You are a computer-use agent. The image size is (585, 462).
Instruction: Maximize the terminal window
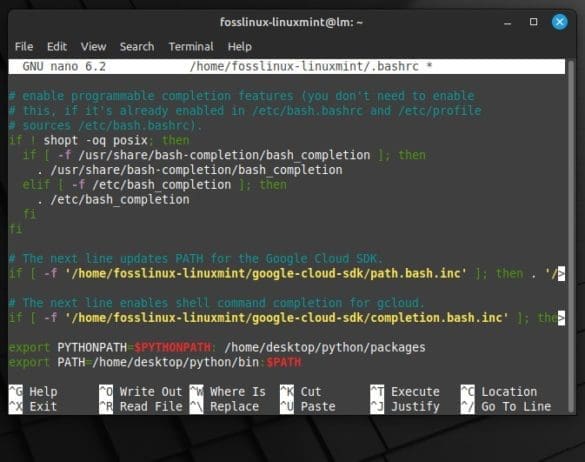pos(534,22)
